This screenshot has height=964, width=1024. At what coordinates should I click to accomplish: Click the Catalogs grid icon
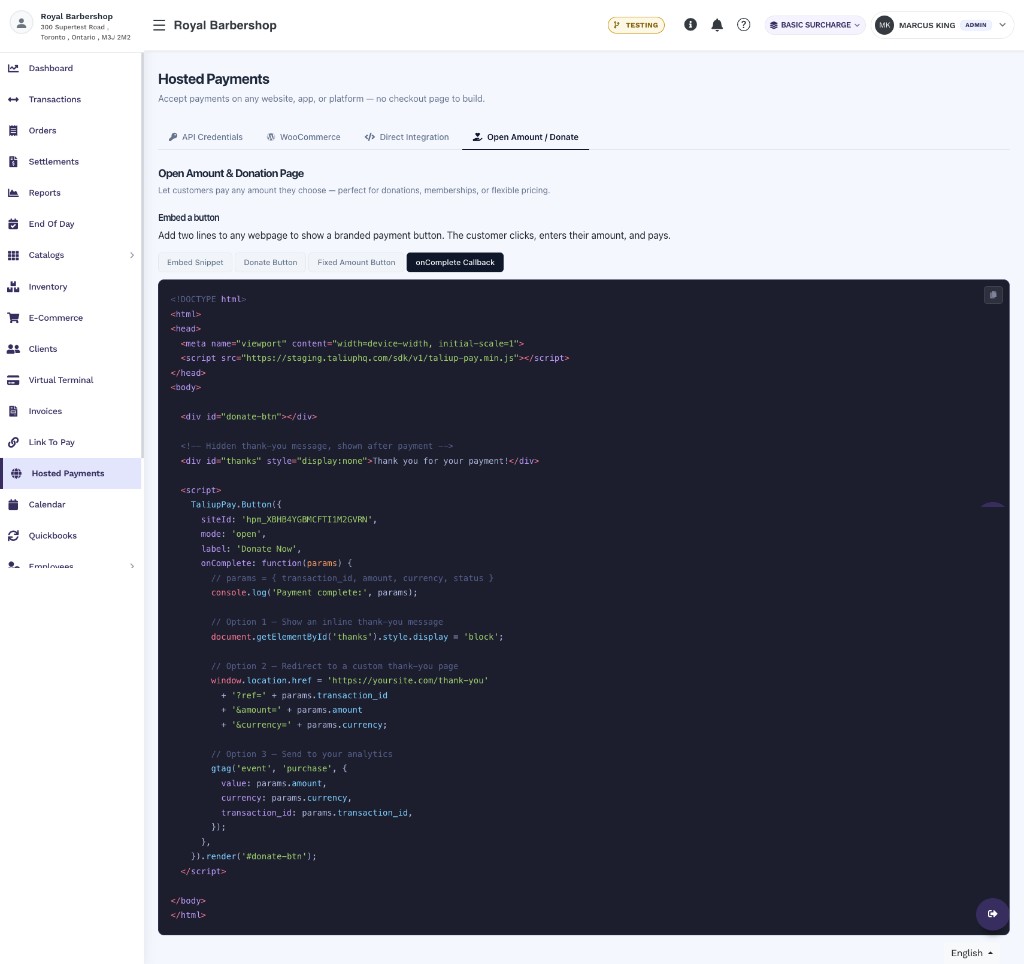click(13, 255)
